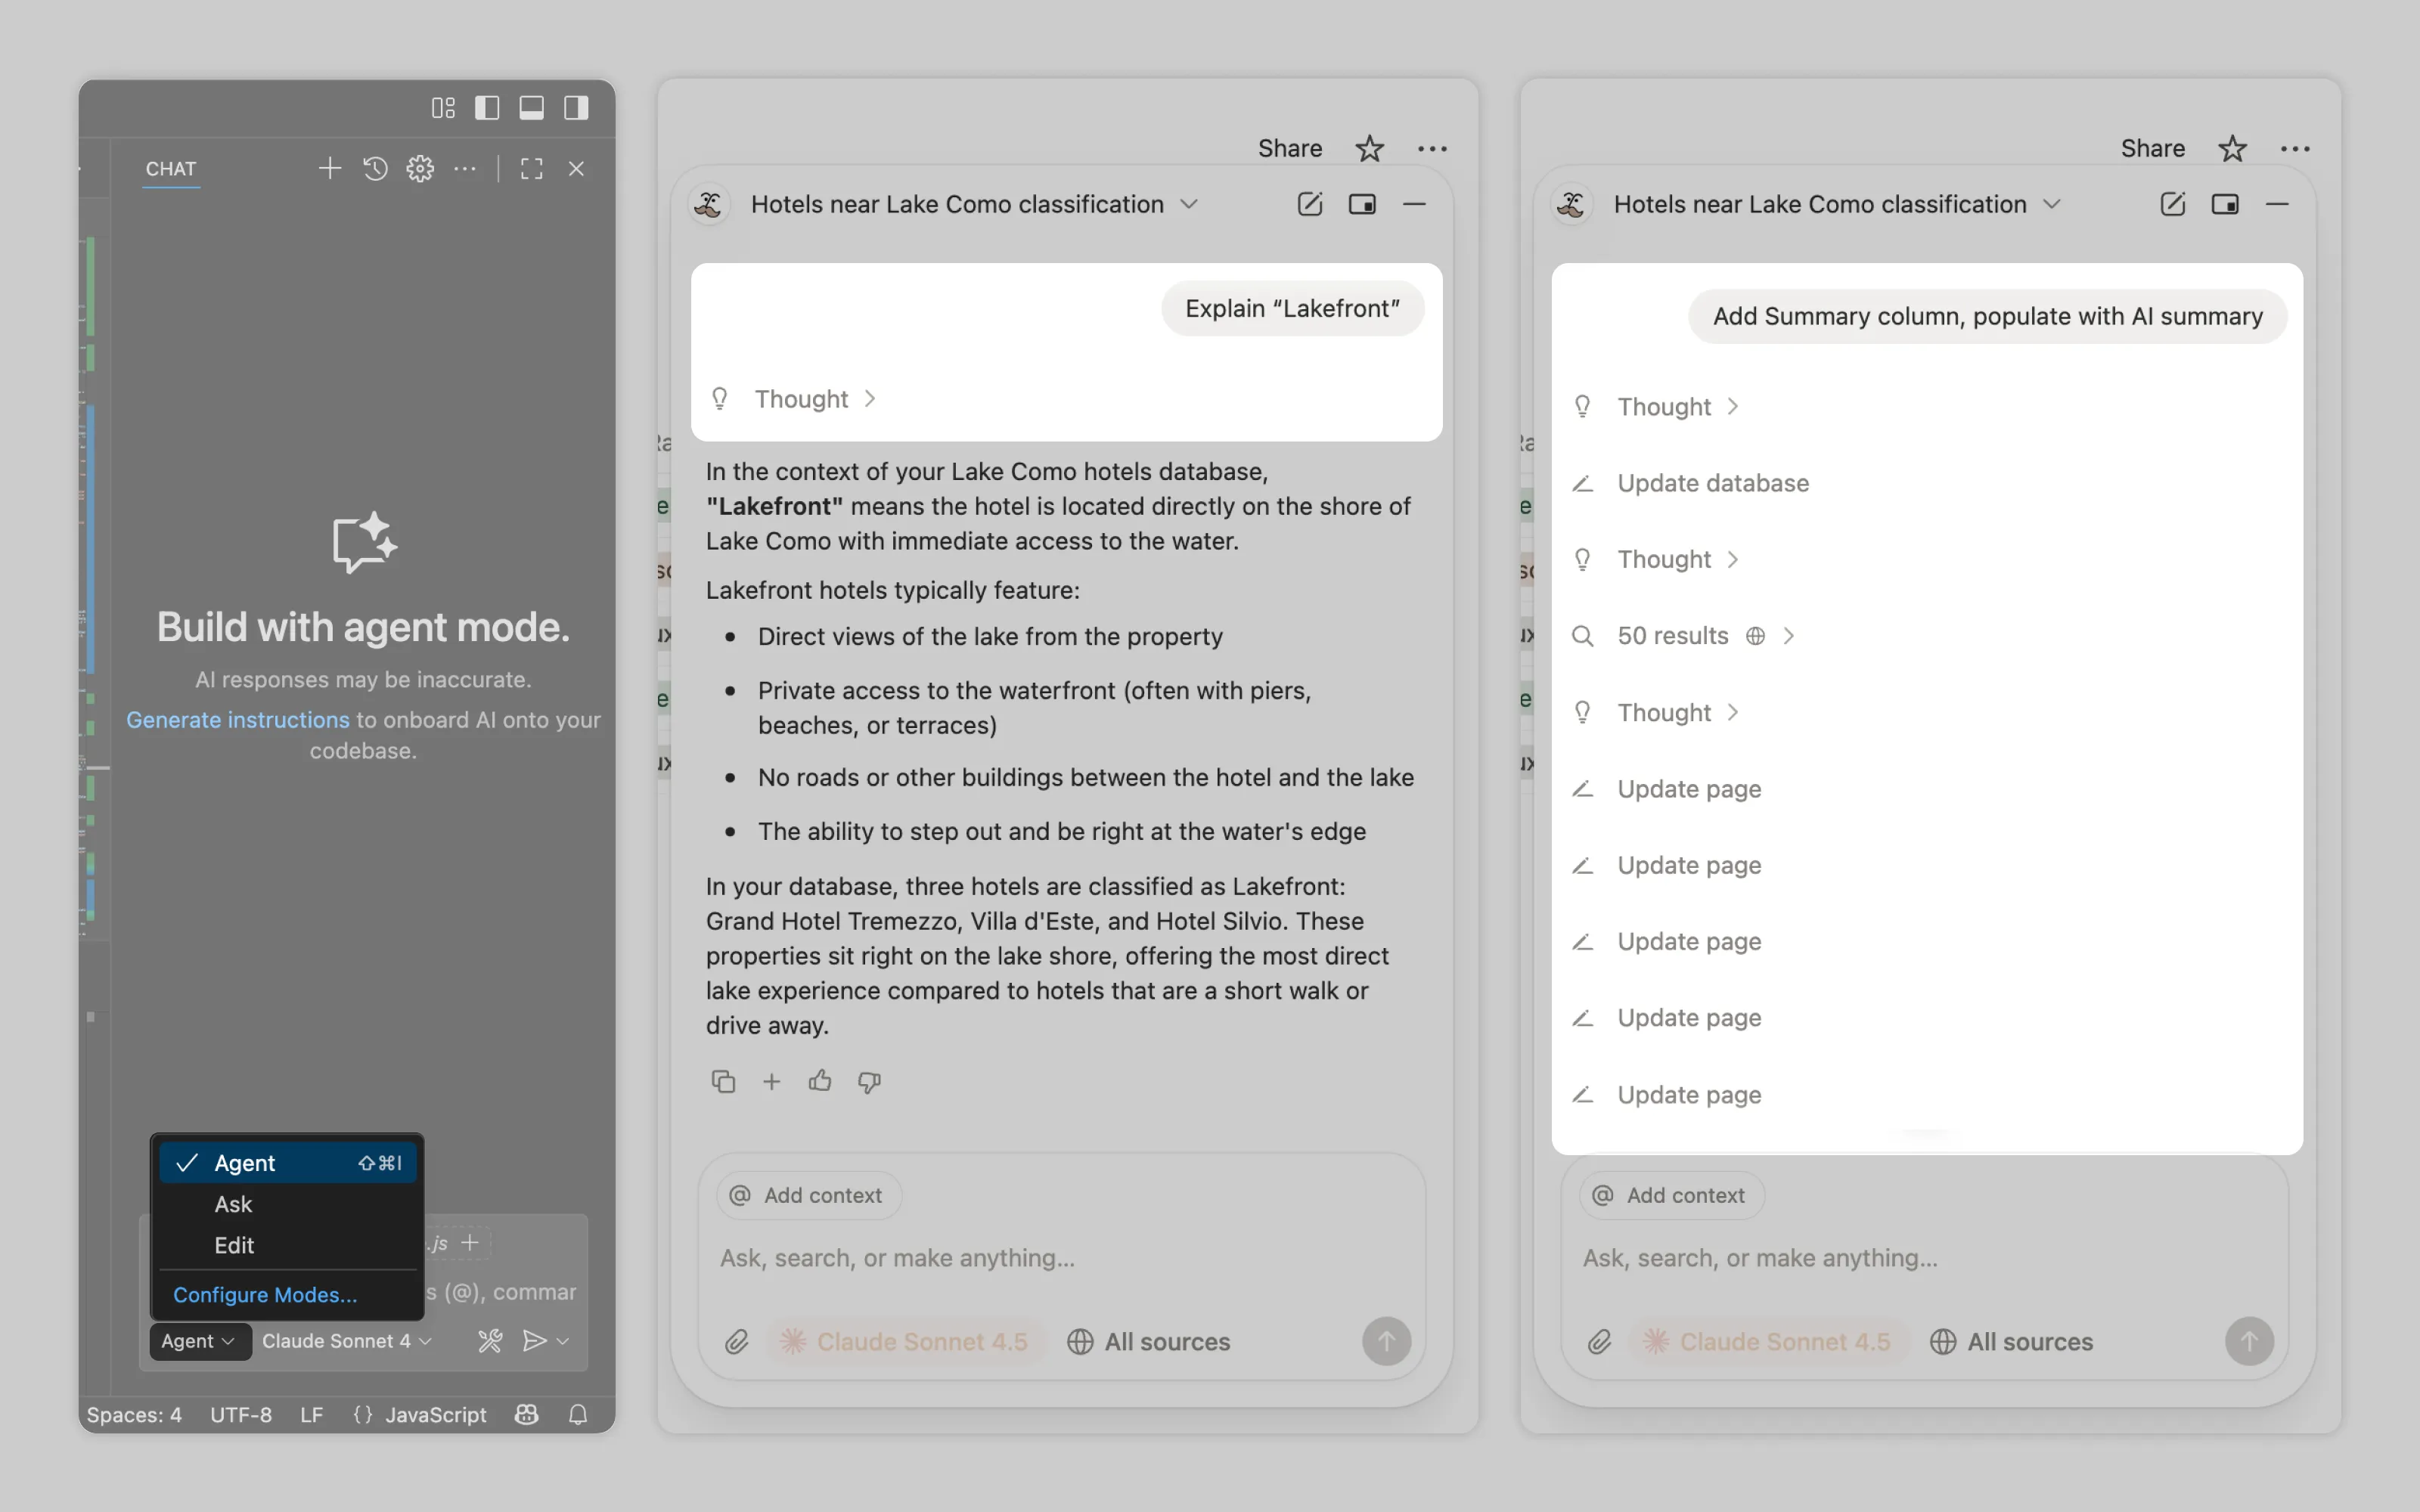2420x1512 pixels.
Task: Click the Generate instructions link
Action: (x=238, y=720)
